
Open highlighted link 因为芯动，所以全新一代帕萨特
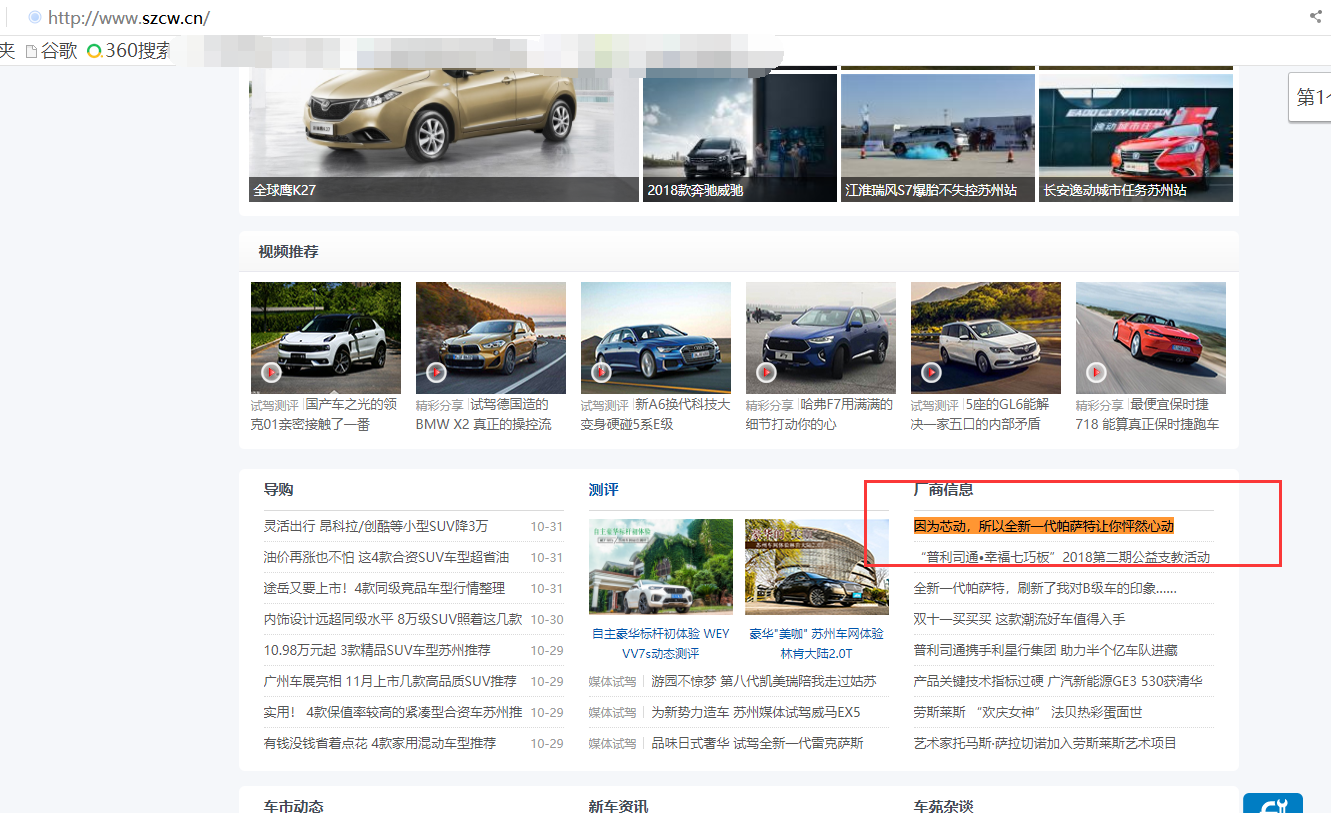(x=1043, y=526)
